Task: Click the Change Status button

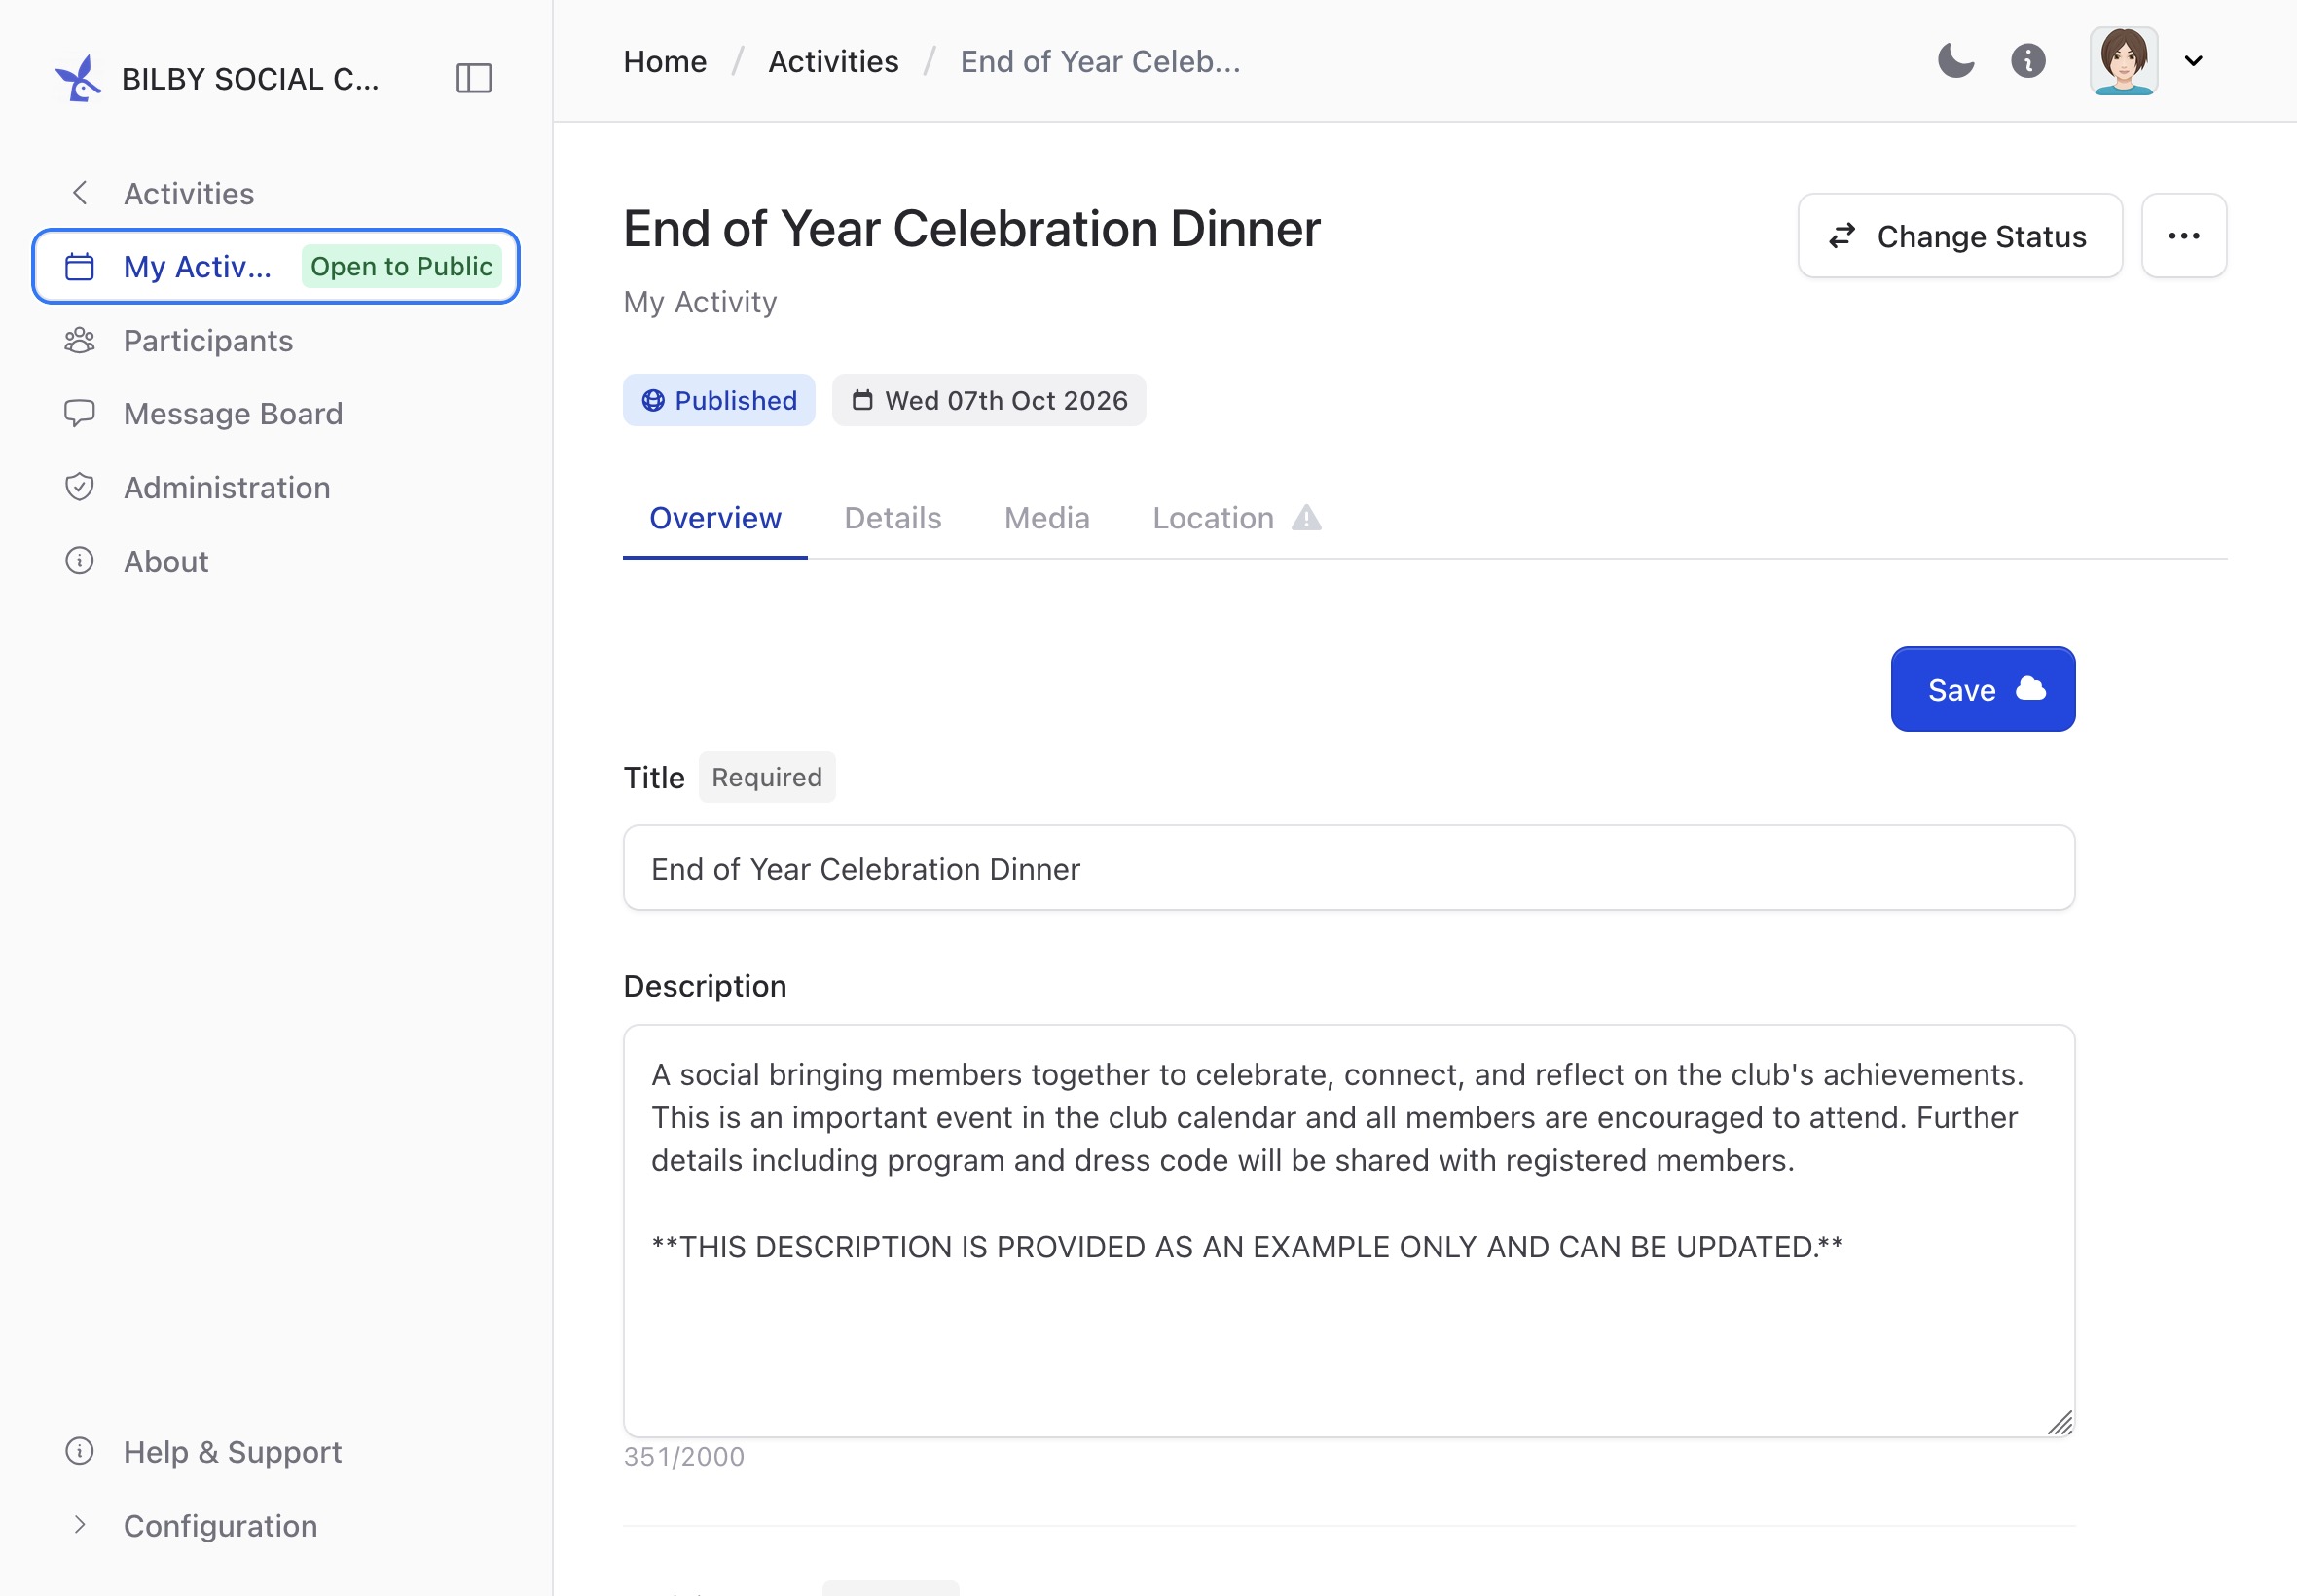Action: click(x=1959, y=236)
